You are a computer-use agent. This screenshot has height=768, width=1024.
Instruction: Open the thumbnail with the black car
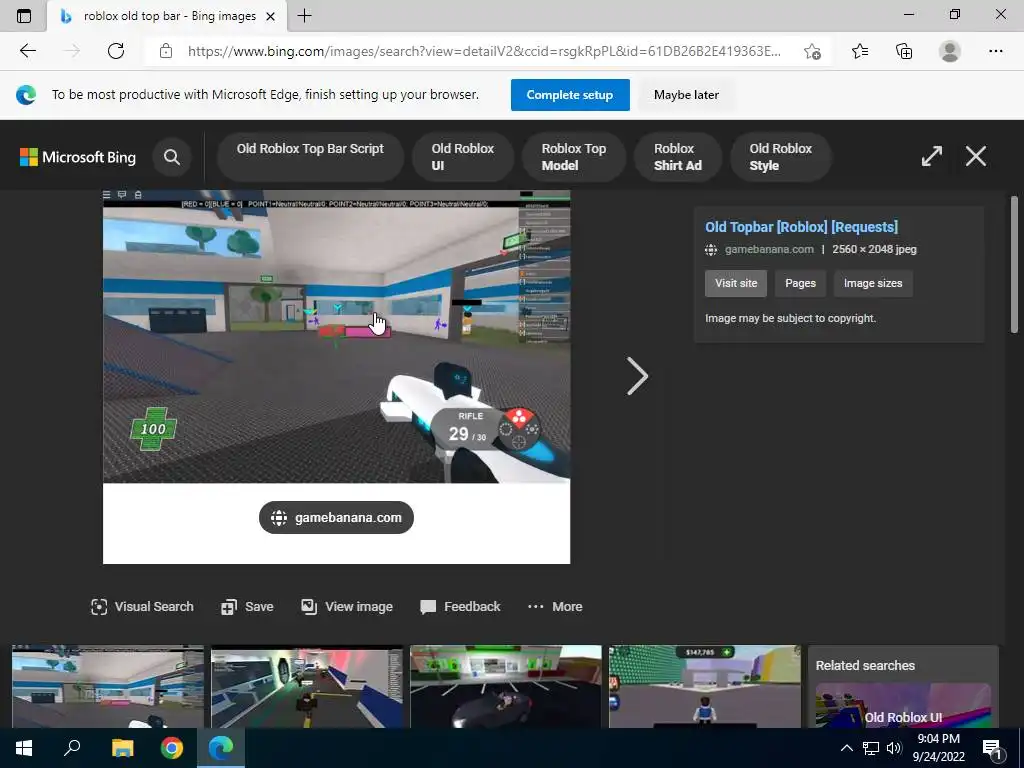505,686
